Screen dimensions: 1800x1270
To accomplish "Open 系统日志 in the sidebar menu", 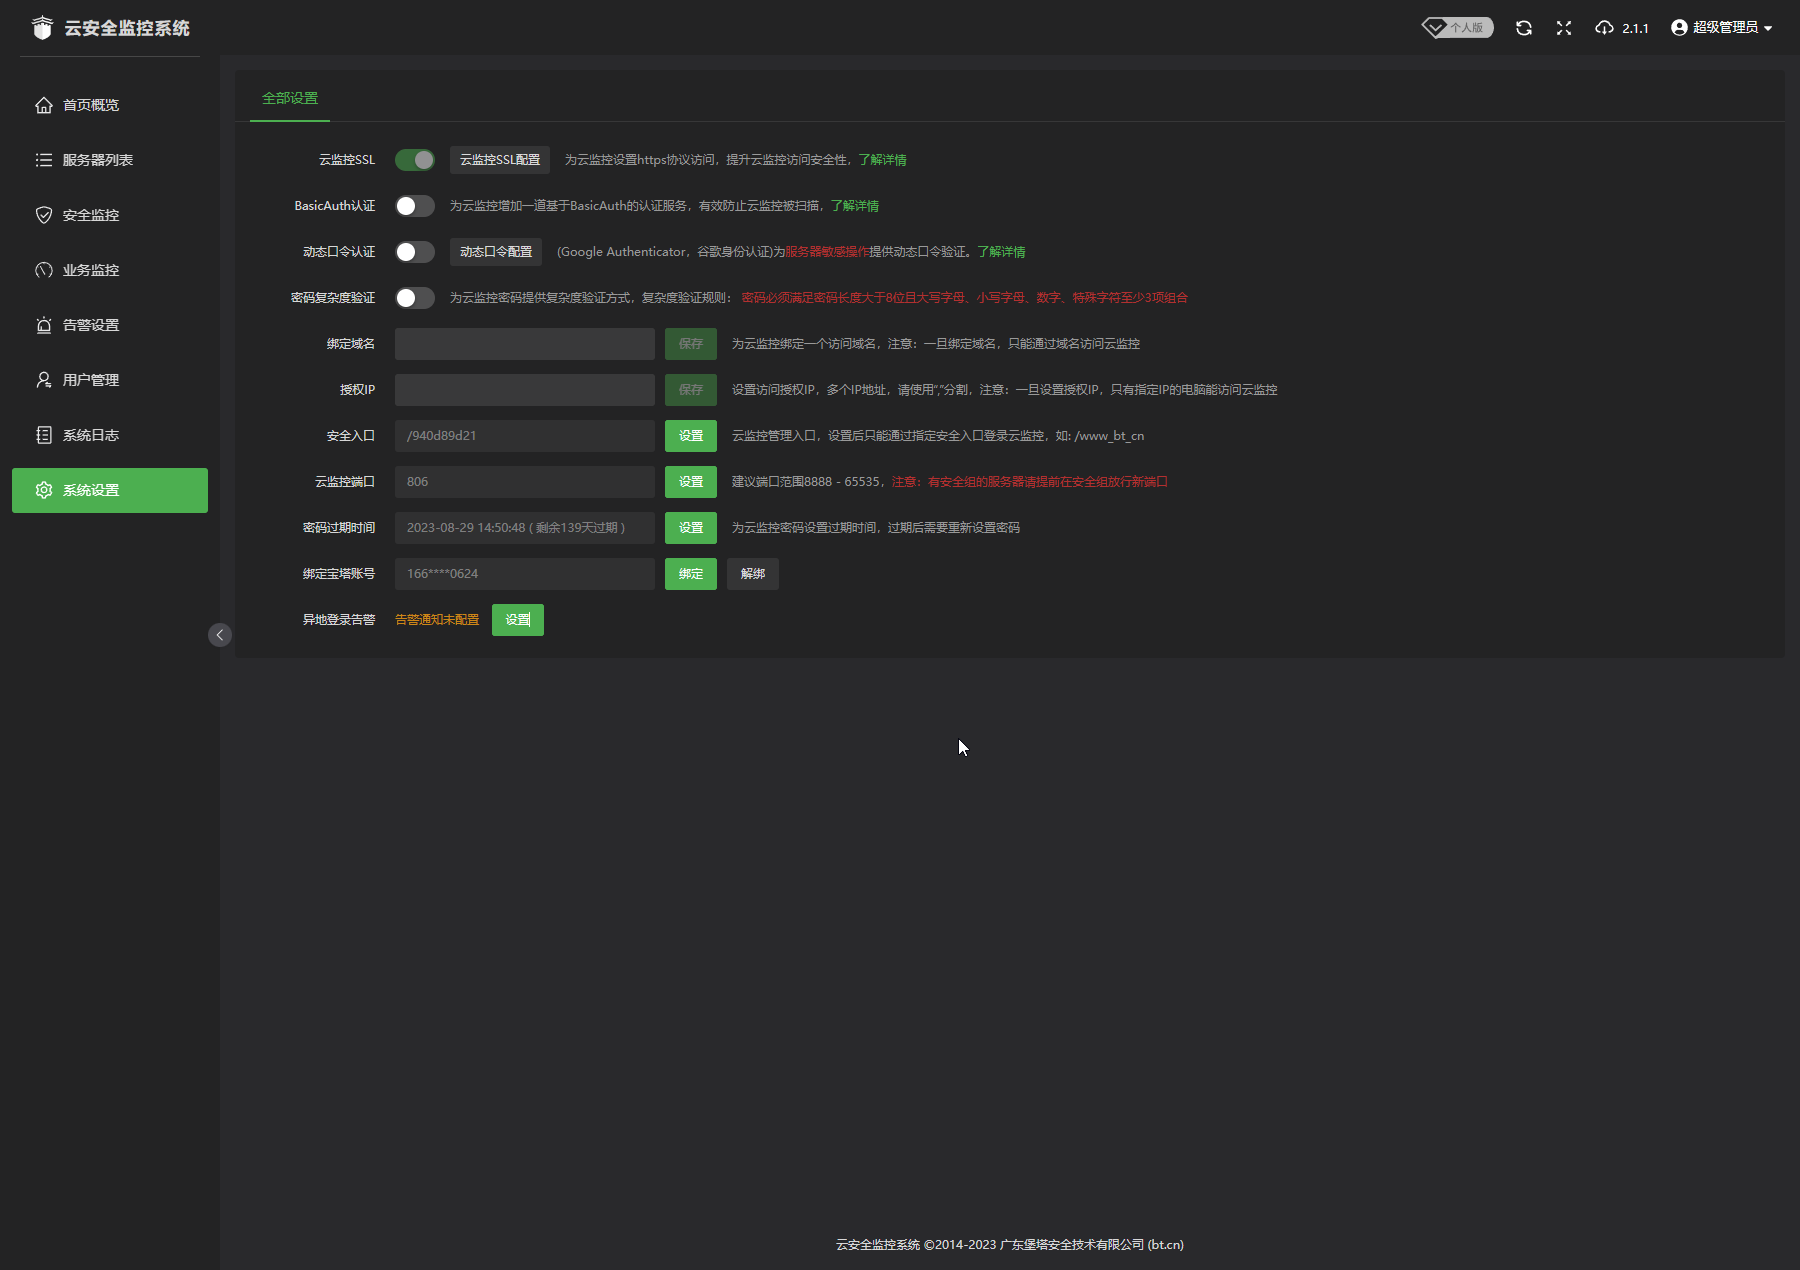I will [91, 435].
